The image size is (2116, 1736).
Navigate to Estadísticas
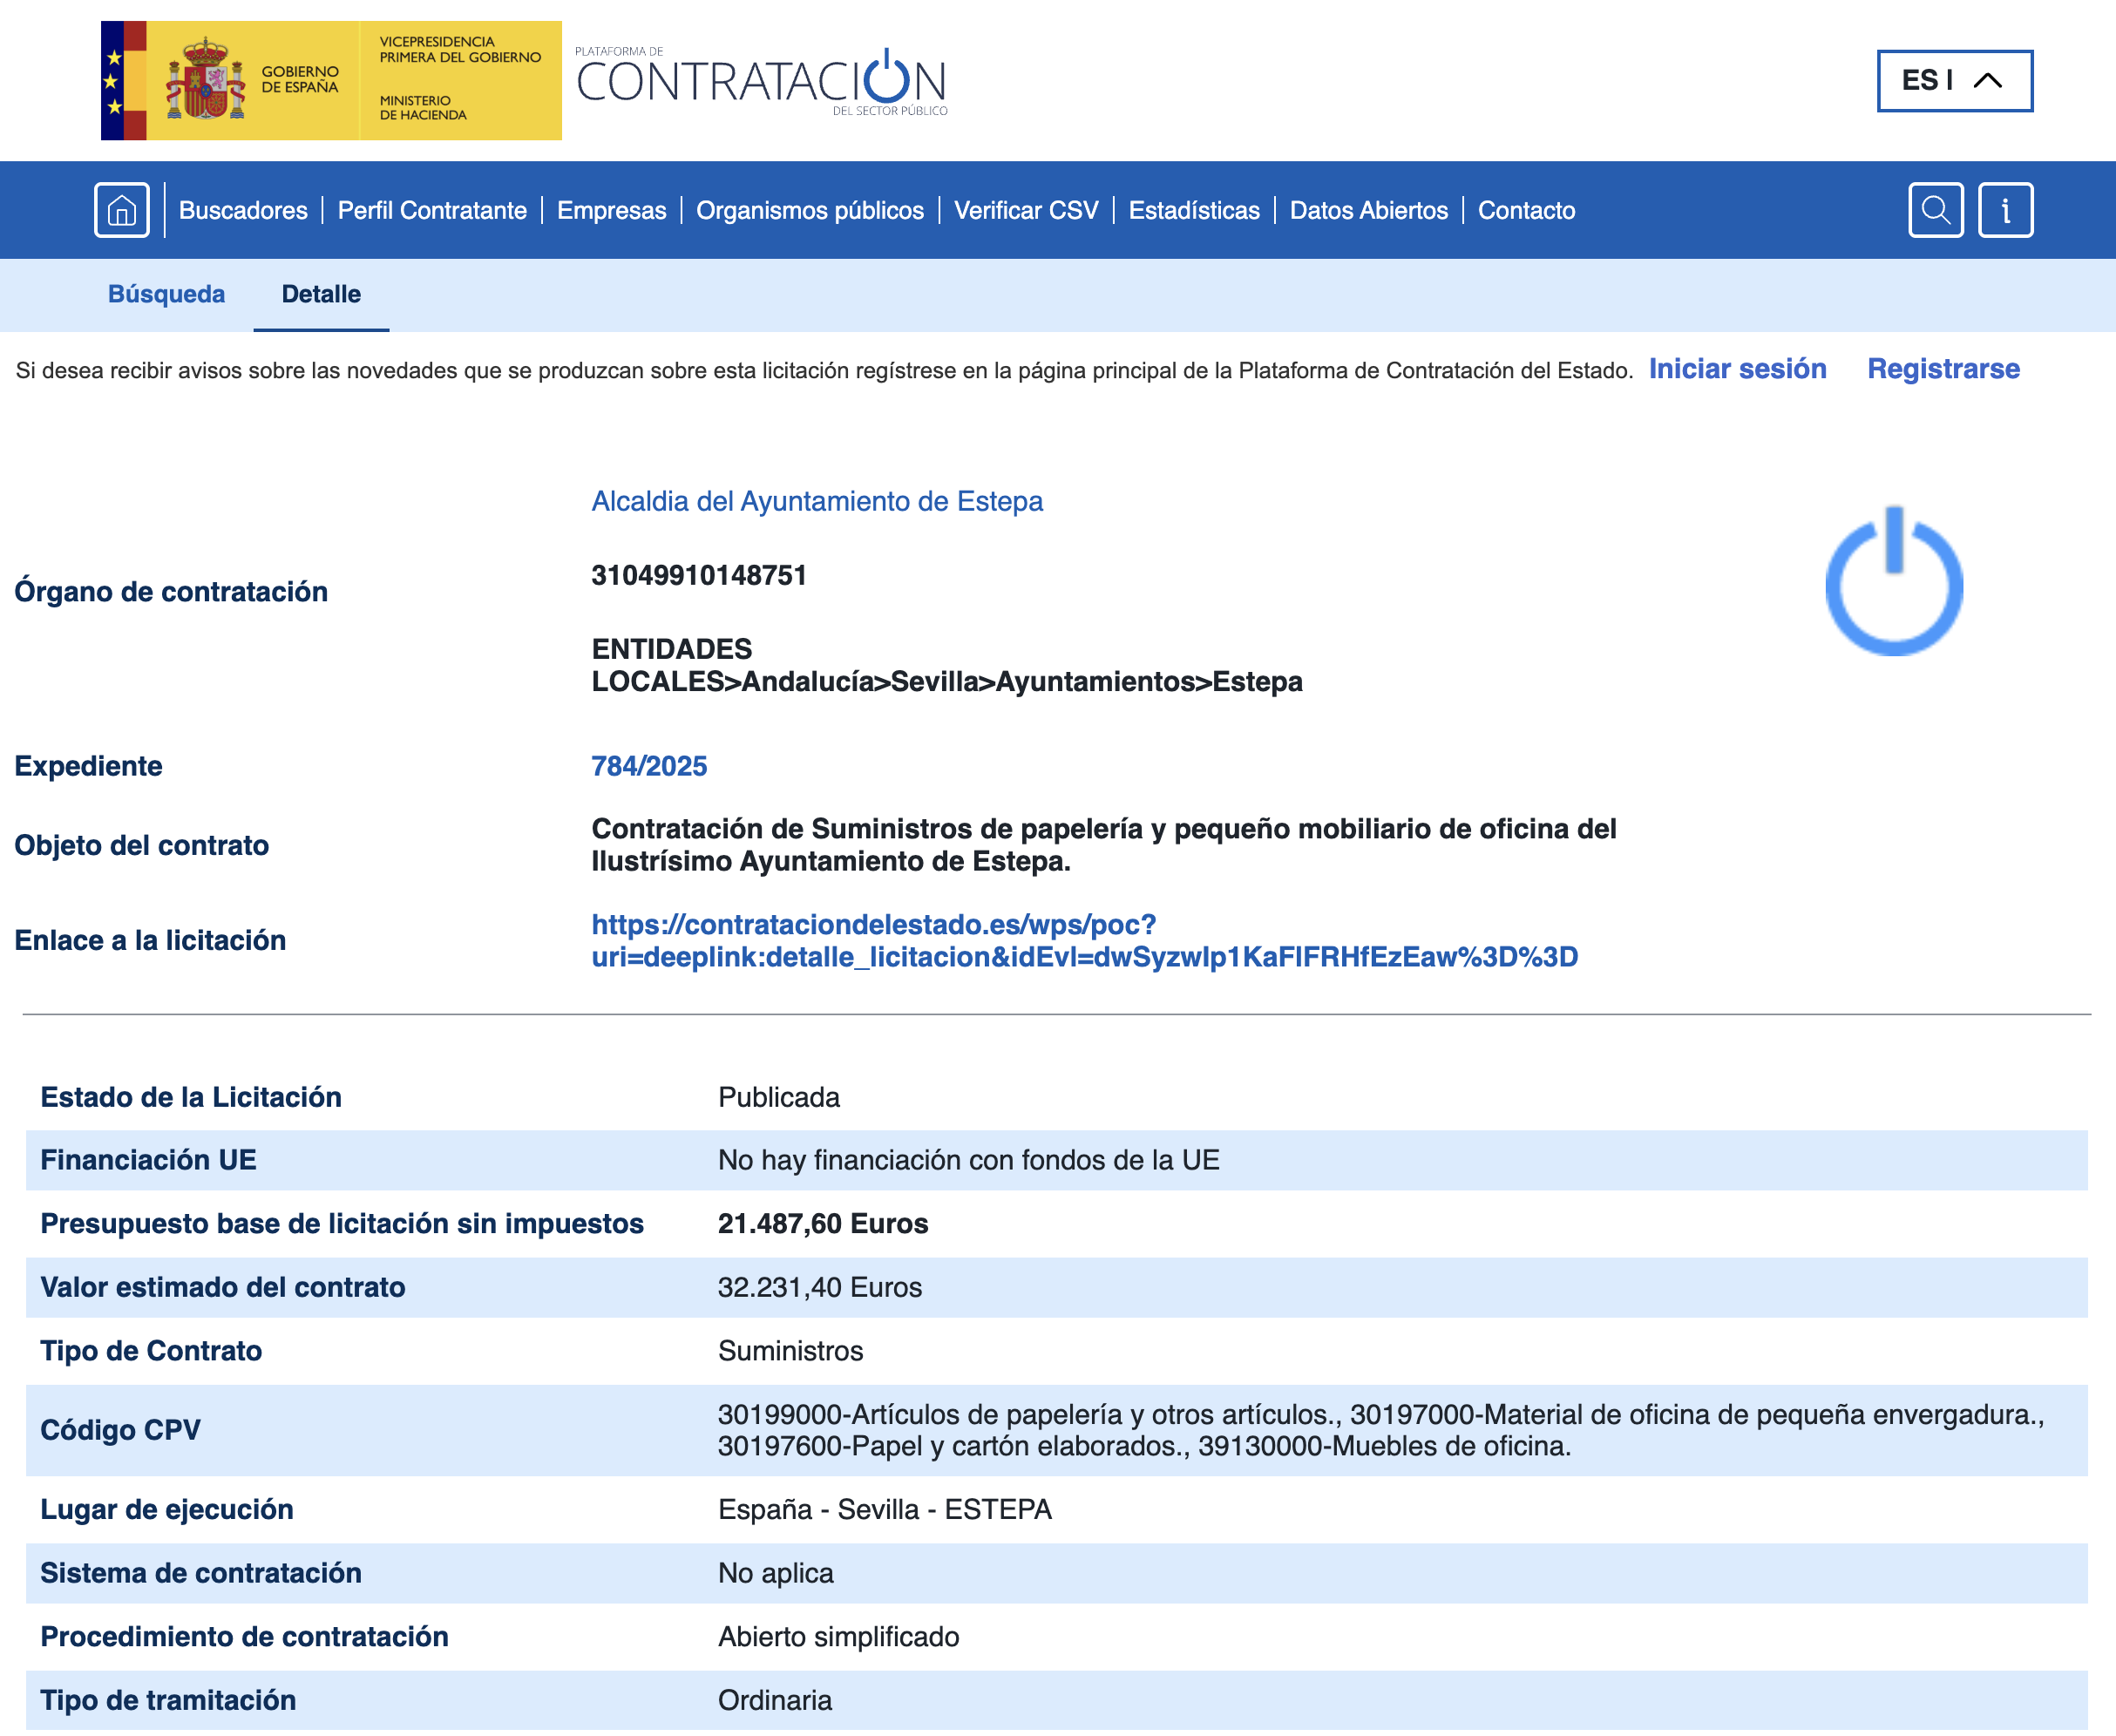[x=1194, y=210]
